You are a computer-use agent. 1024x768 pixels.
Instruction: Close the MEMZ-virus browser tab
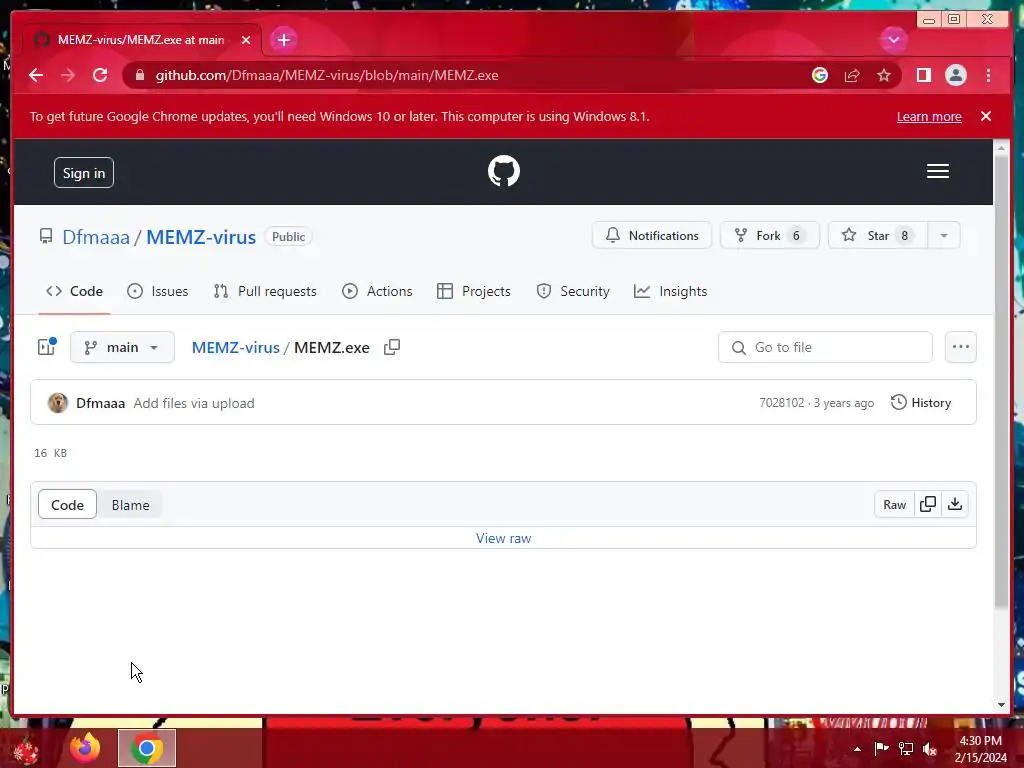coord(246,40)
